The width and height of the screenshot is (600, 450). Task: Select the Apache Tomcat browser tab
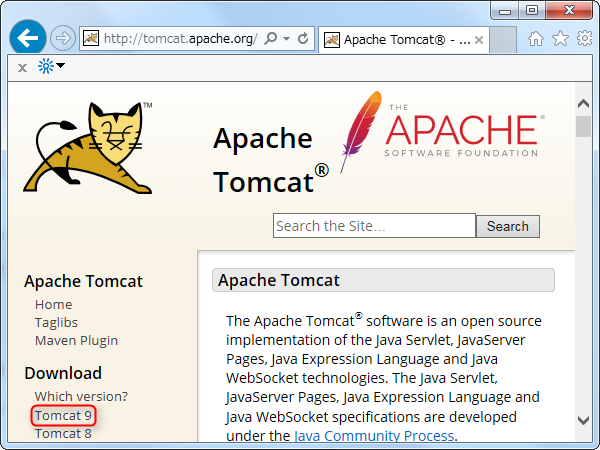click(x=403, y=40)
